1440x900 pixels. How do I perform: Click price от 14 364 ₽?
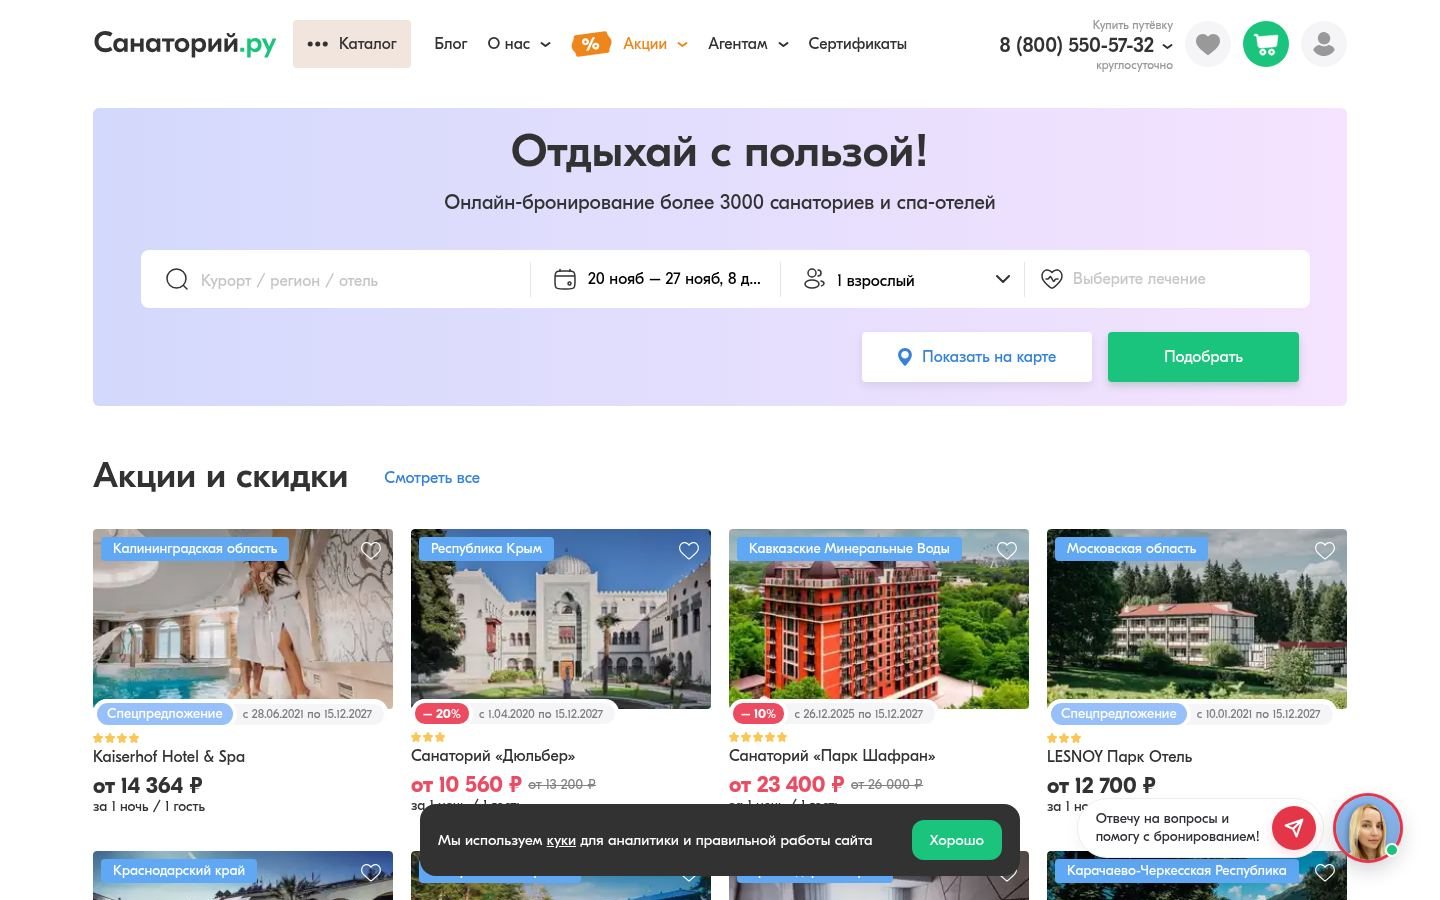(x=148, y=786)
